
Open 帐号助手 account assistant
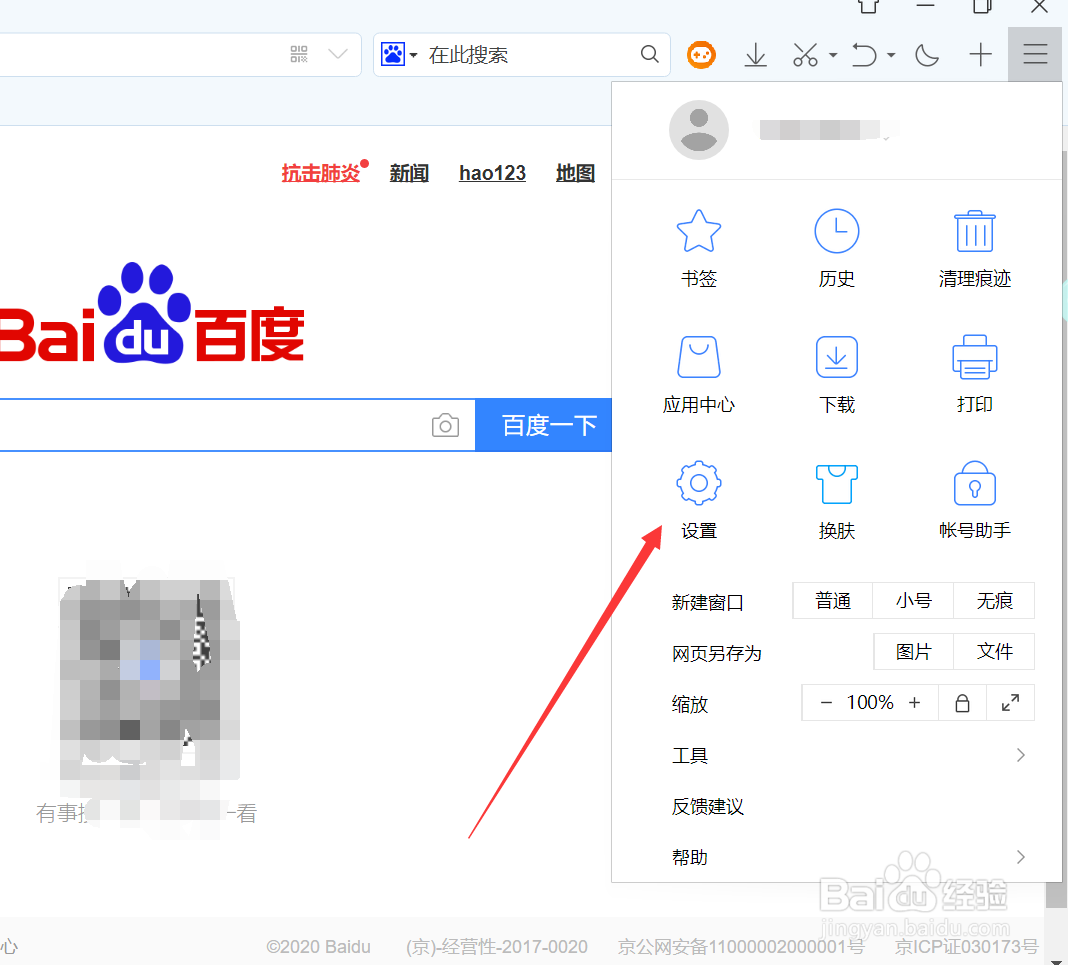click(x=974, y=500)
